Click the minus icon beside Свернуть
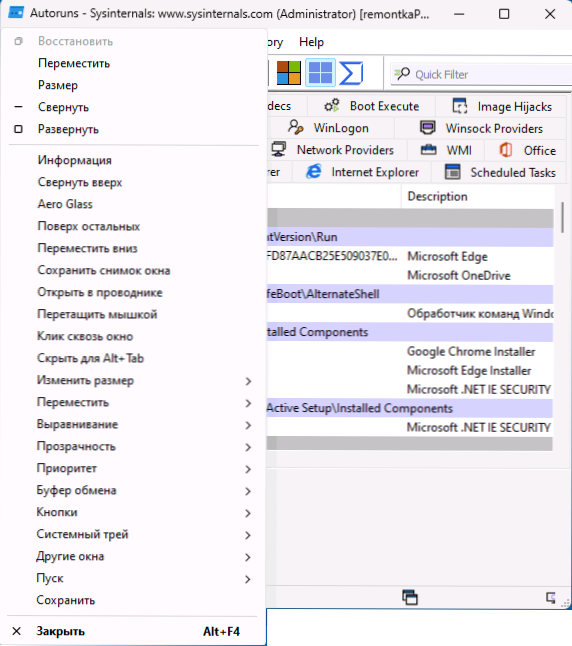Image resolution: width=572 pixels, height=646 pixels. [18, 107]
